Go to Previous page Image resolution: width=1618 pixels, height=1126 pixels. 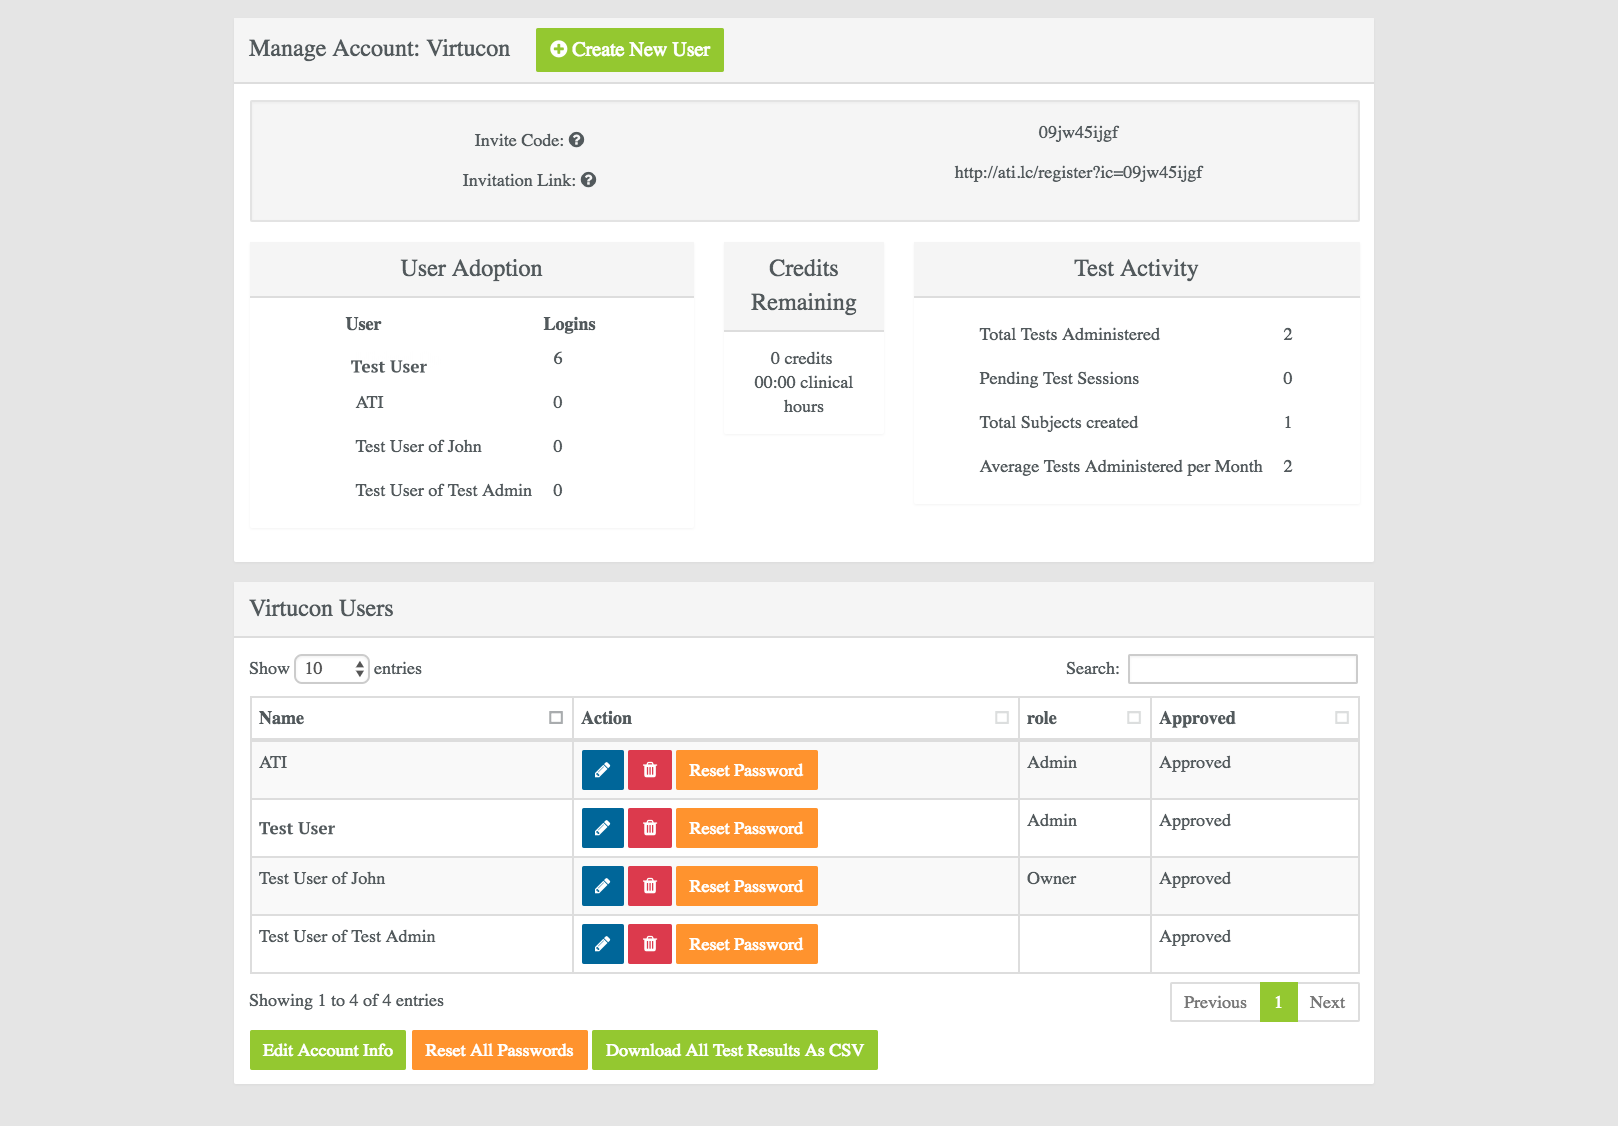[1215, 1002]
